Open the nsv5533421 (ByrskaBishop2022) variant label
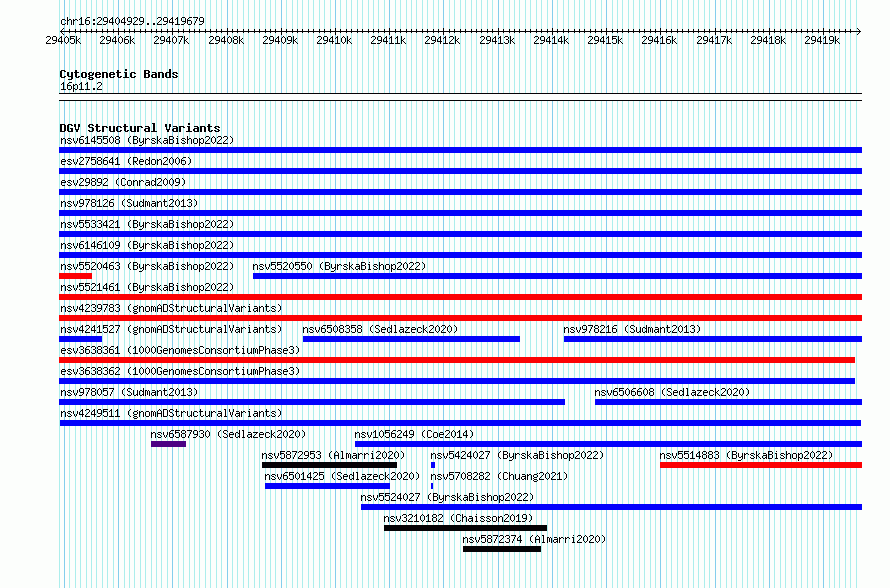The width and height of the screenshot is (890, 588). pyautogui.click(x=147, y=224)
